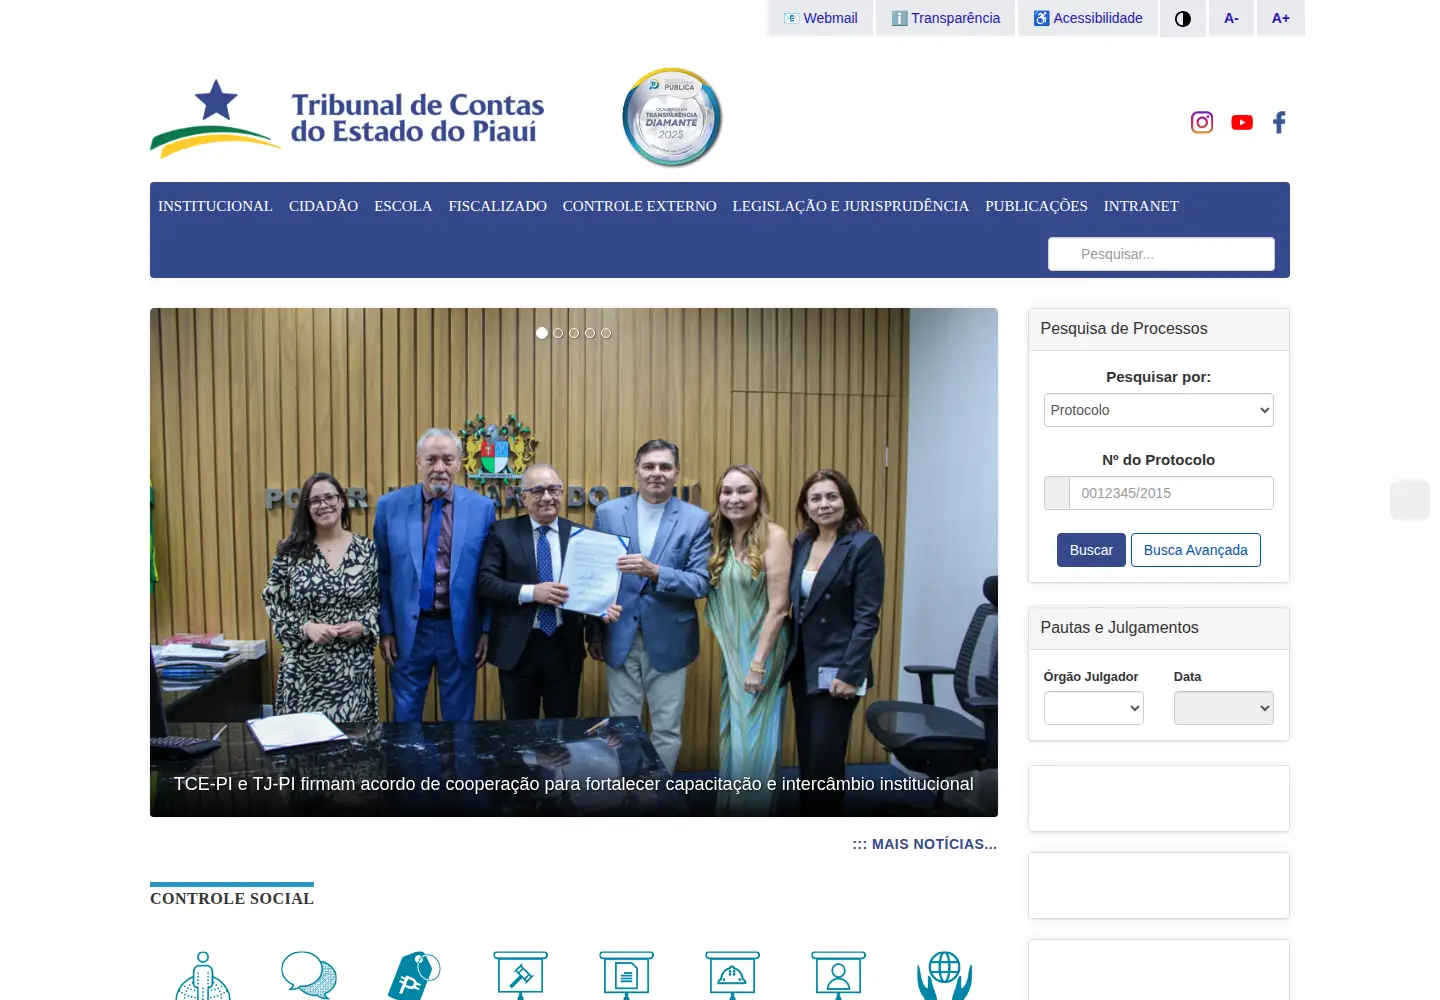
Task: Click the hard hat presentation board icon
Action: [x=733, y=976]
